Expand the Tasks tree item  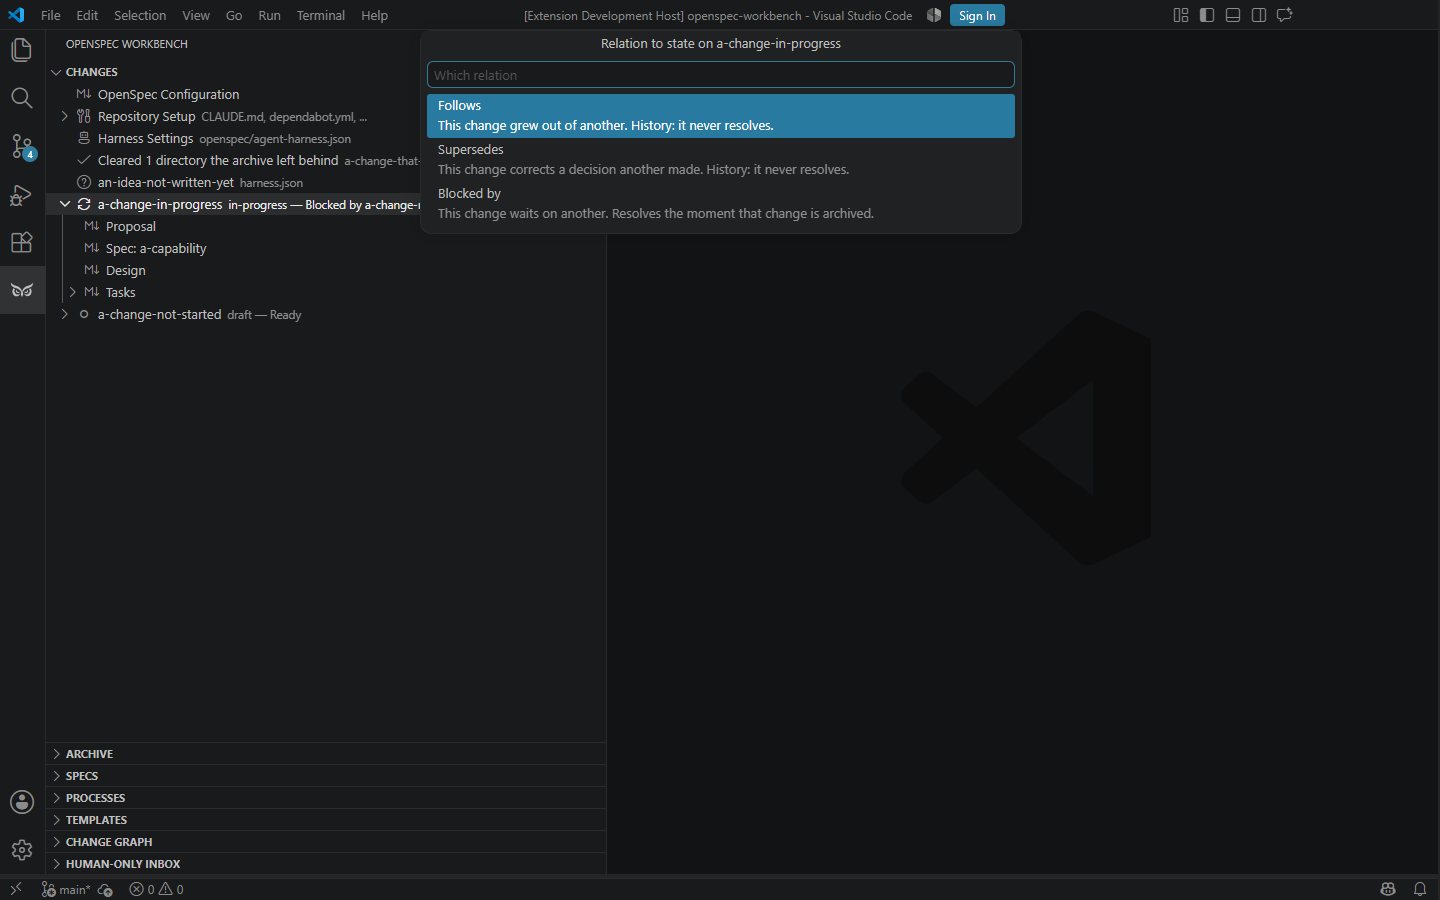tap(73, 292)
